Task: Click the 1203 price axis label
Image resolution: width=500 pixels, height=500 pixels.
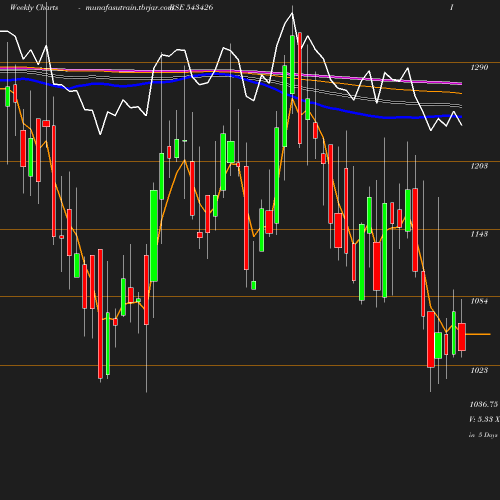Action: [x=479, y=166]
